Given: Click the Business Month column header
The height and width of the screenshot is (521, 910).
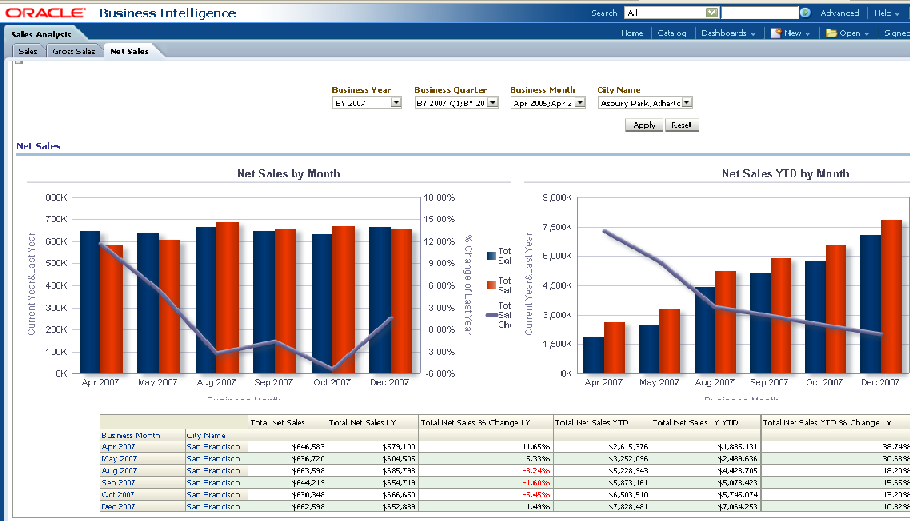Looking at the screenshot, I should tap(131, 435).
